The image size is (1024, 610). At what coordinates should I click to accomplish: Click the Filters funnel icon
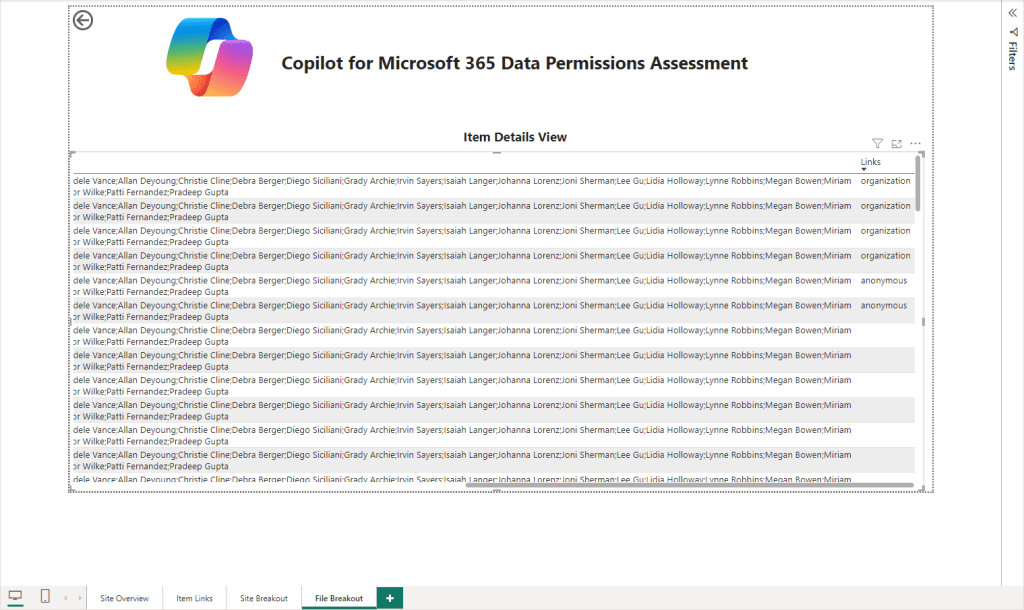click(1012, 32)
